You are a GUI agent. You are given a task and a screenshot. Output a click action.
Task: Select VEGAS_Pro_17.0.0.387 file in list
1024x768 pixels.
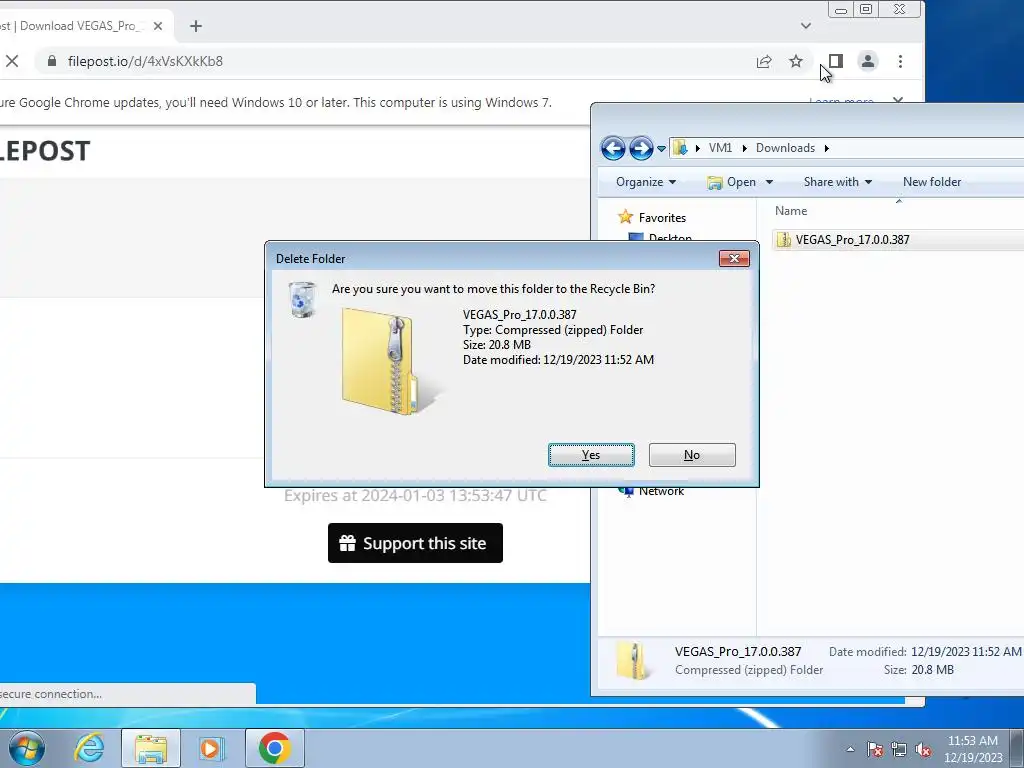coord(852,240)
